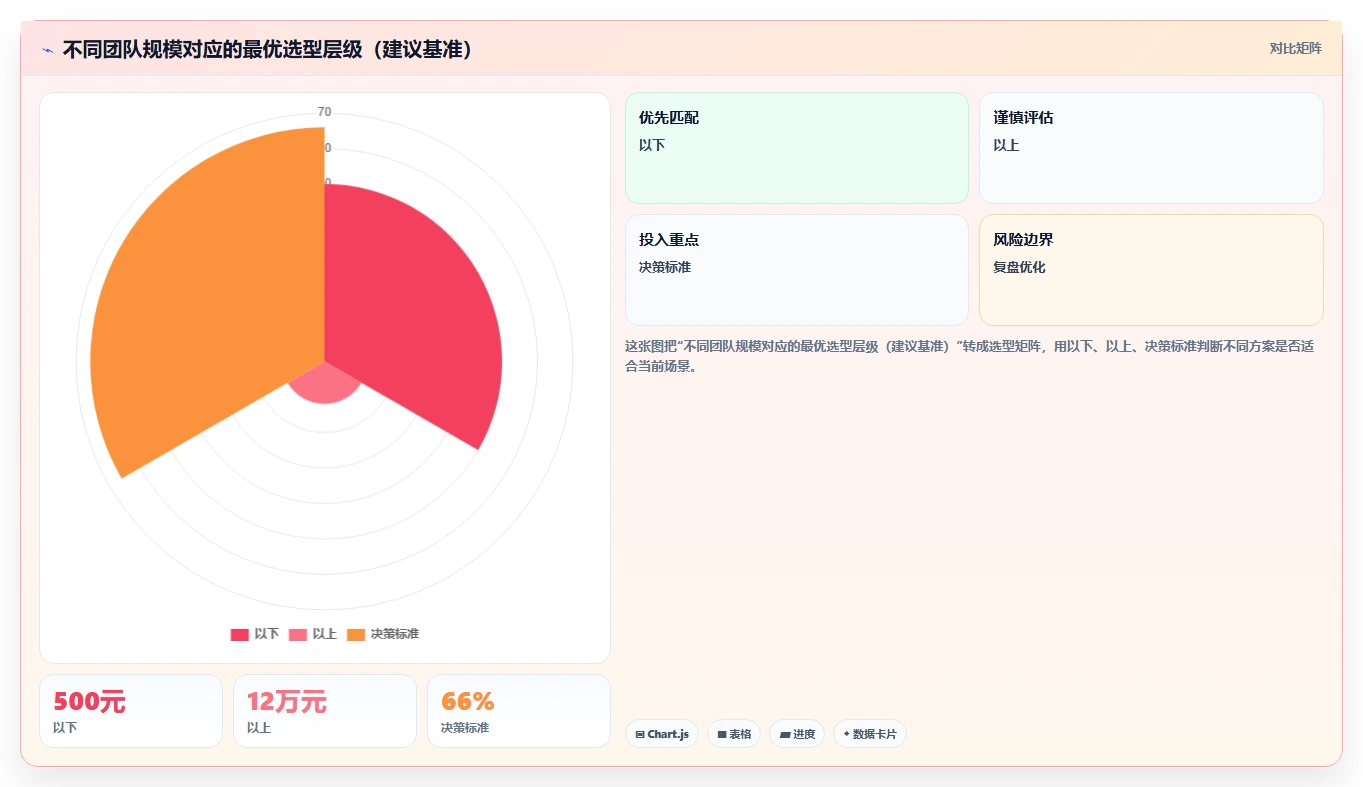Screen dimensions: 1363x787
Task: Select the 投入重点 matrix card
Action: tap(797, 270)
